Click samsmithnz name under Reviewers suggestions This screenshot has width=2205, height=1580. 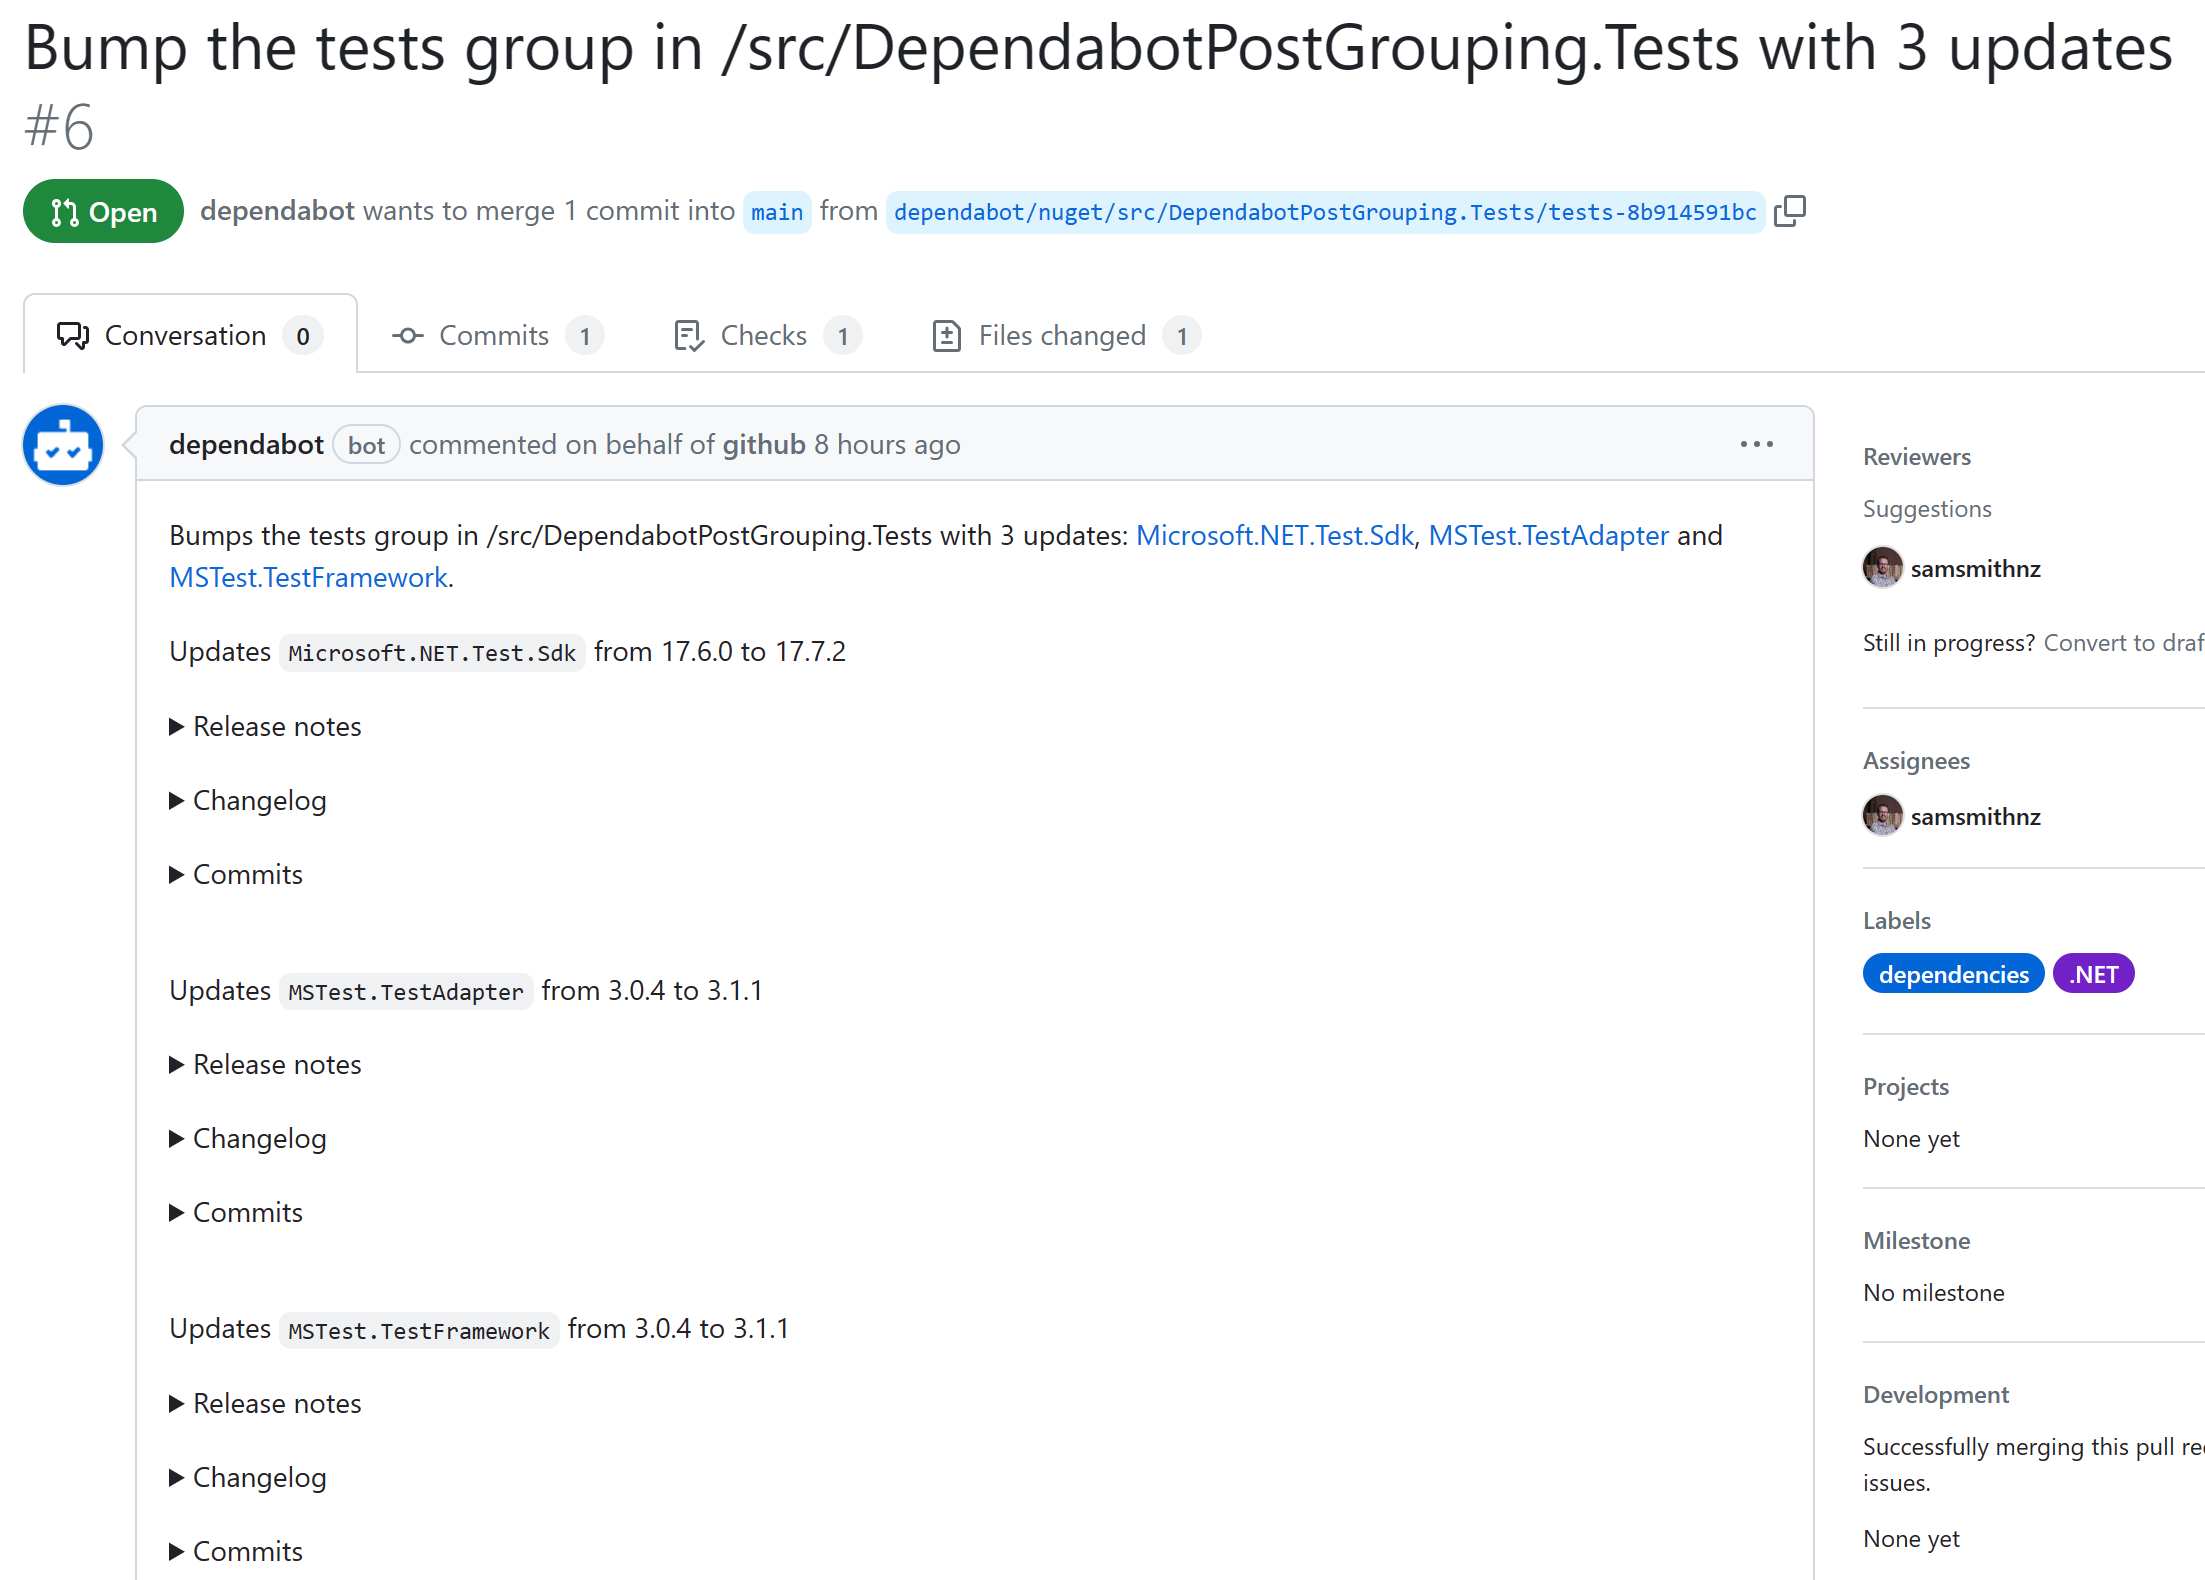click(1975, 568)
